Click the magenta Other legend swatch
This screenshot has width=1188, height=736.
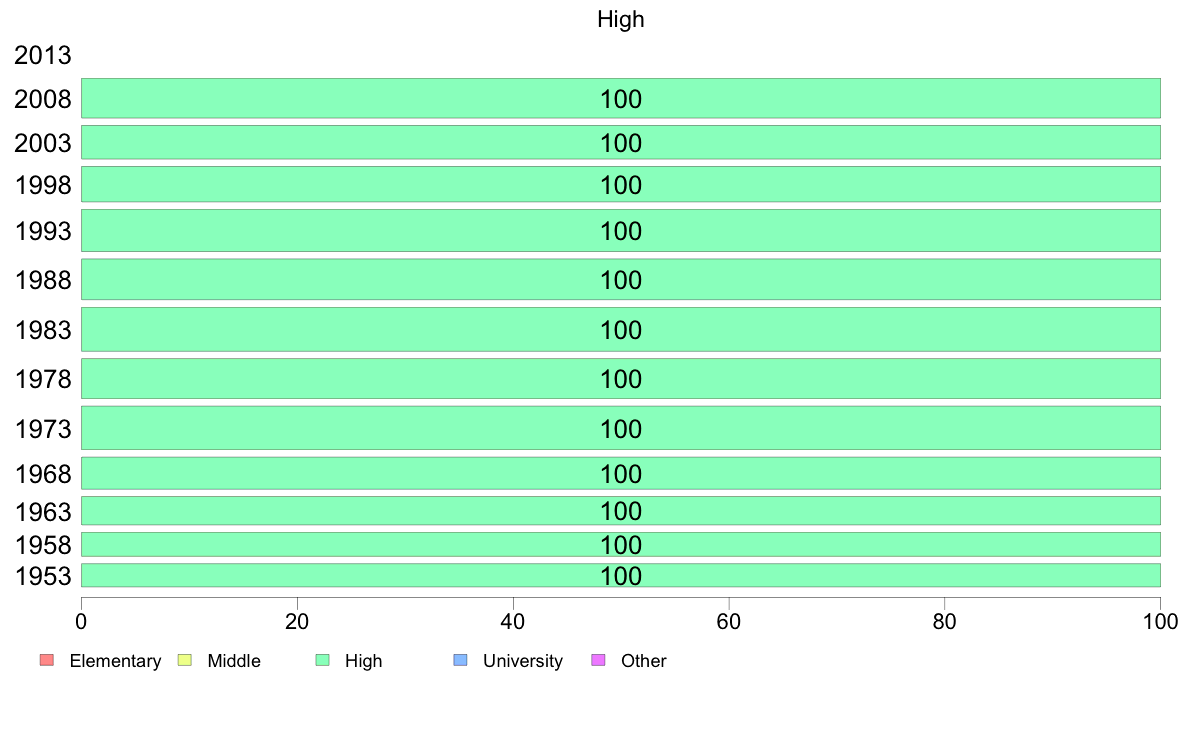pos(599,660)
